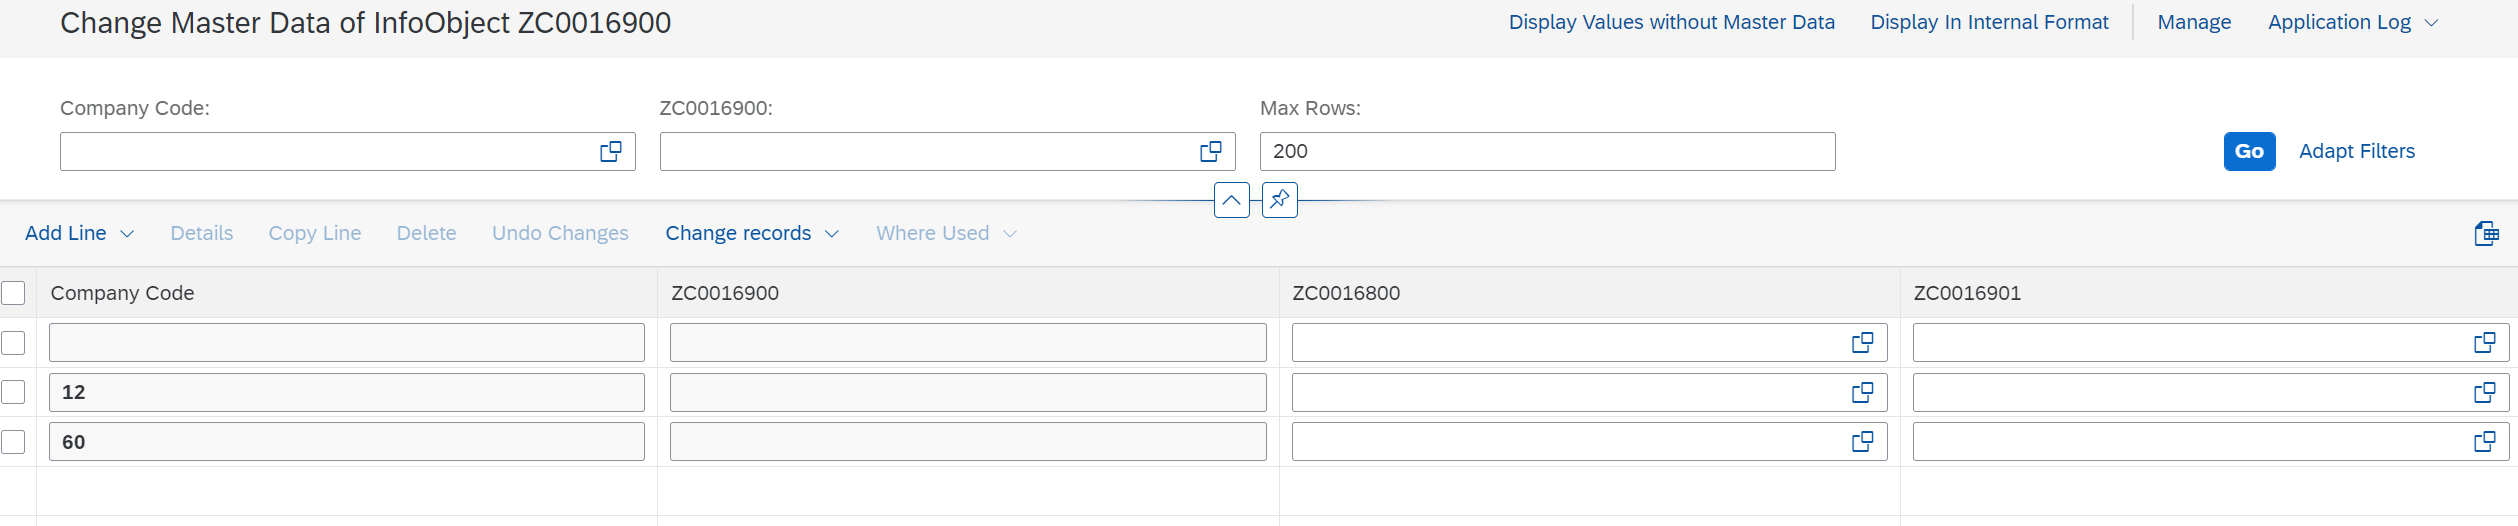The width and height of the screenshot is (2518, 526).
Task: Open ZC0016901 value help in row 12
Action: pyautogui.click(x=2484, y=392)
